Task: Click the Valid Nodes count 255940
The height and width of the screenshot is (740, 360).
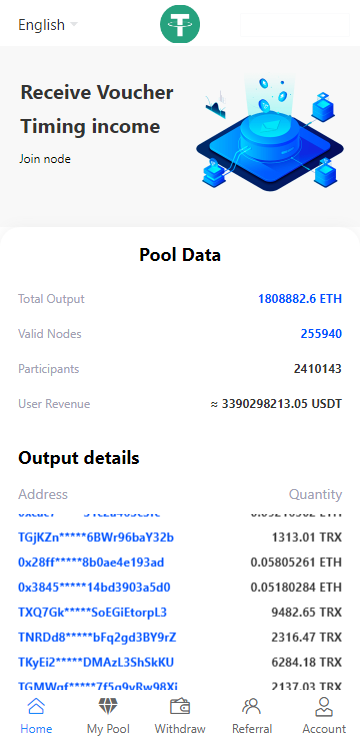Action: coord(321,334)
